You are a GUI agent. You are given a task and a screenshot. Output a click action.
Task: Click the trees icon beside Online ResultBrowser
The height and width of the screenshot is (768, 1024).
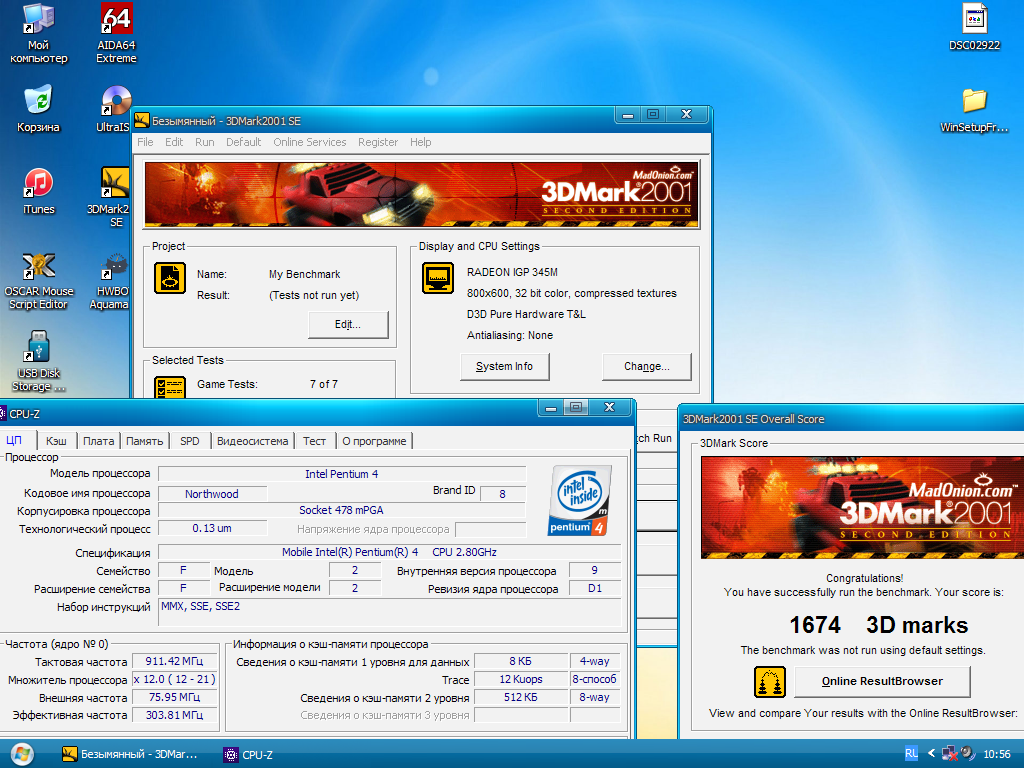(770, 682)
